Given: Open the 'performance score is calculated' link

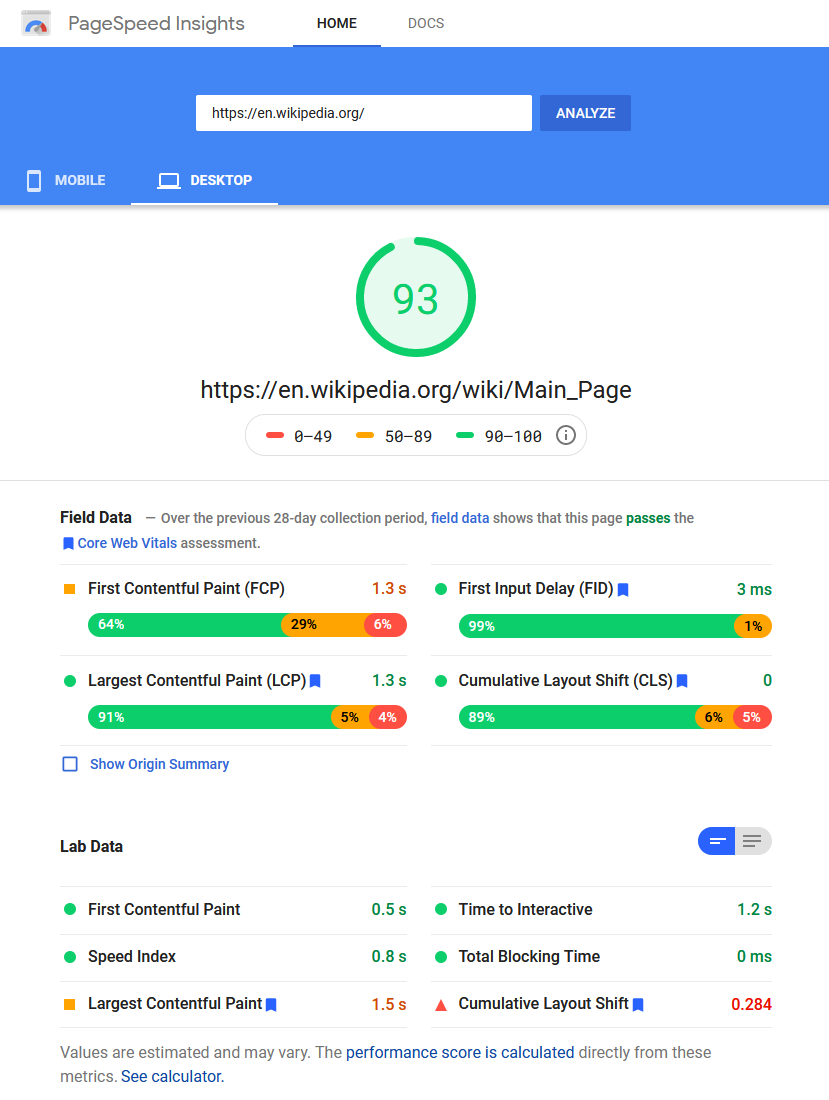Looking at the screenshot, I should pos(460,1052).
